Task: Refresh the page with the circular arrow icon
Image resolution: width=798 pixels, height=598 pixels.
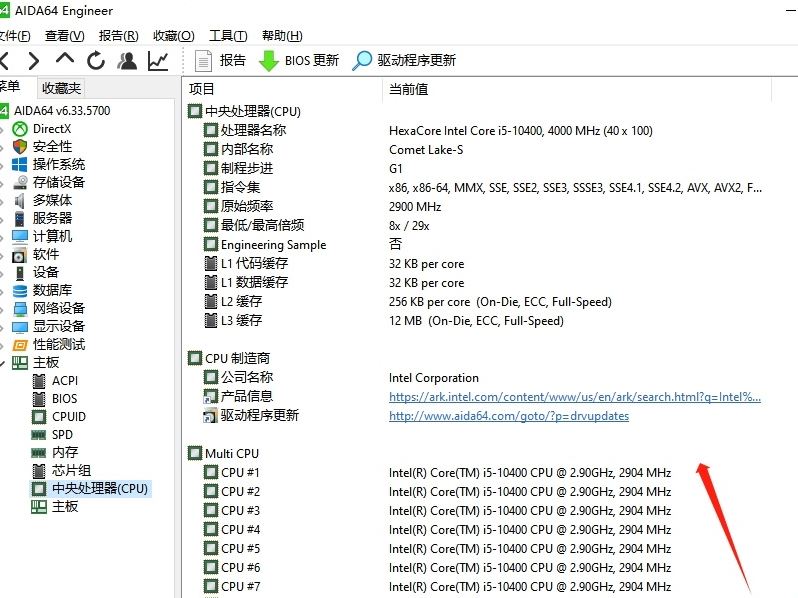Action: click(96, 61)
